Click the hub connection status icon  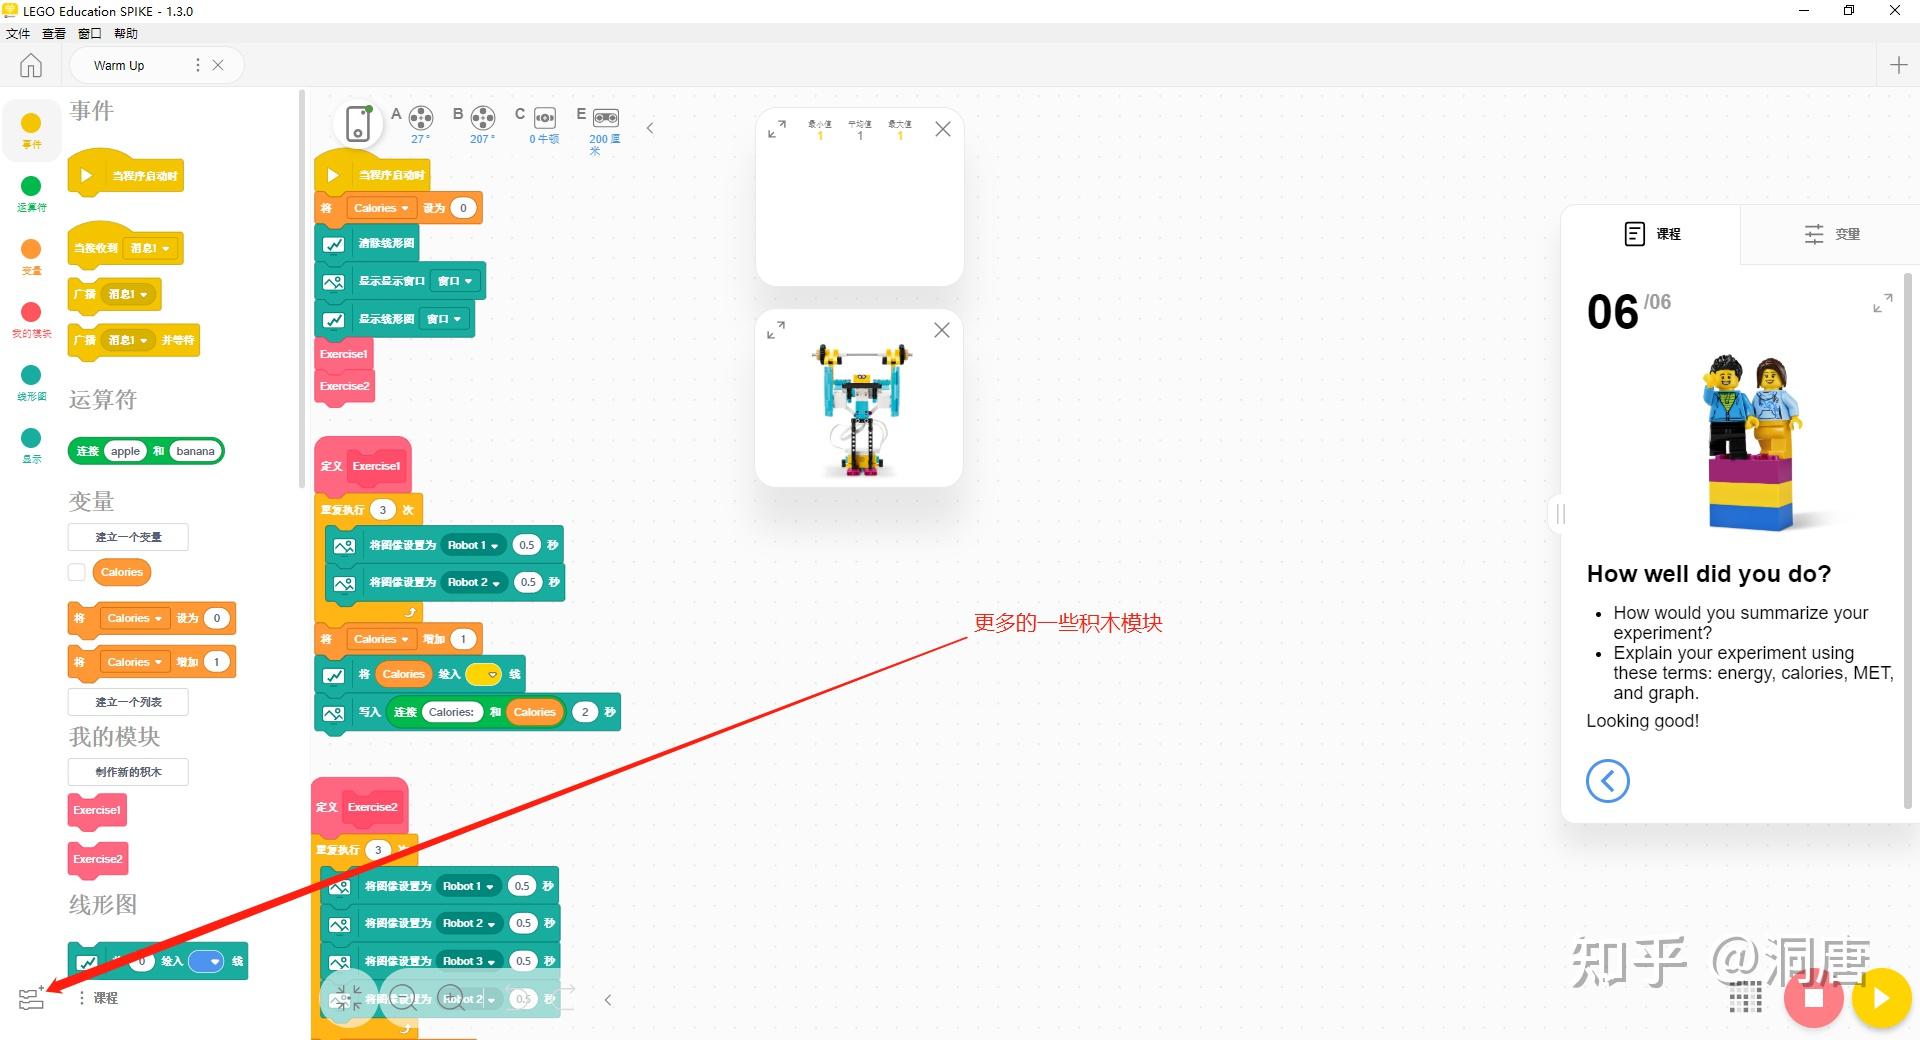pyautogui.click(x=358, y=124)
